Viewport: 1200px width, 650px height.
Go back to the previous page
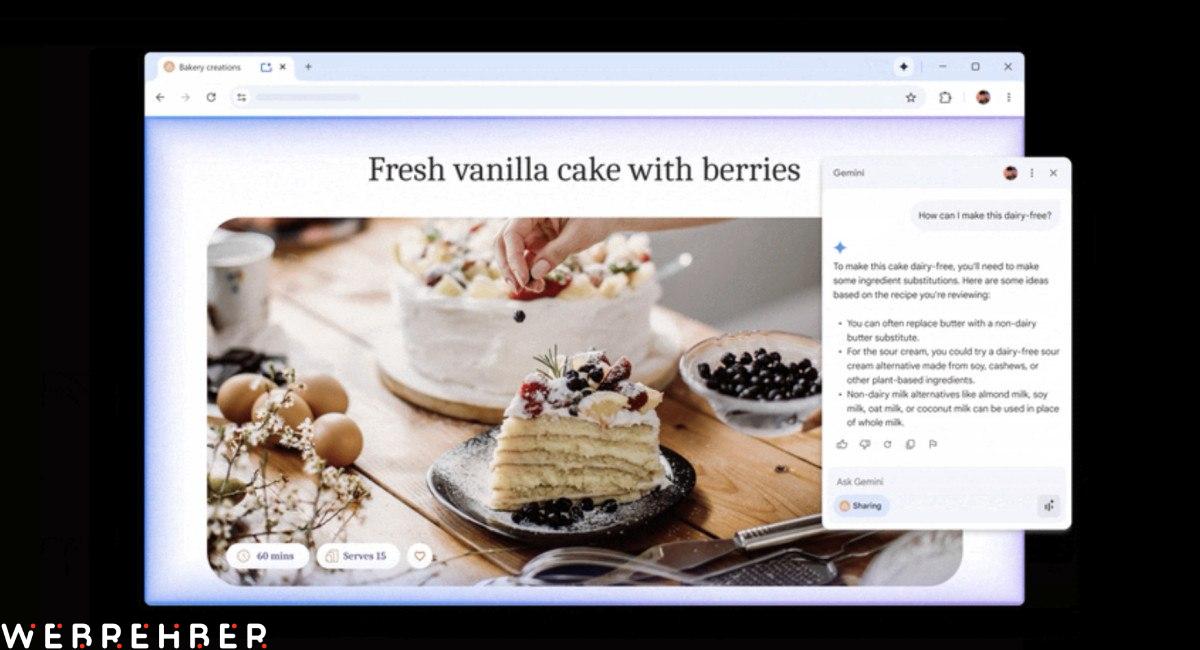pyautogui.click(x=161, y=97)
